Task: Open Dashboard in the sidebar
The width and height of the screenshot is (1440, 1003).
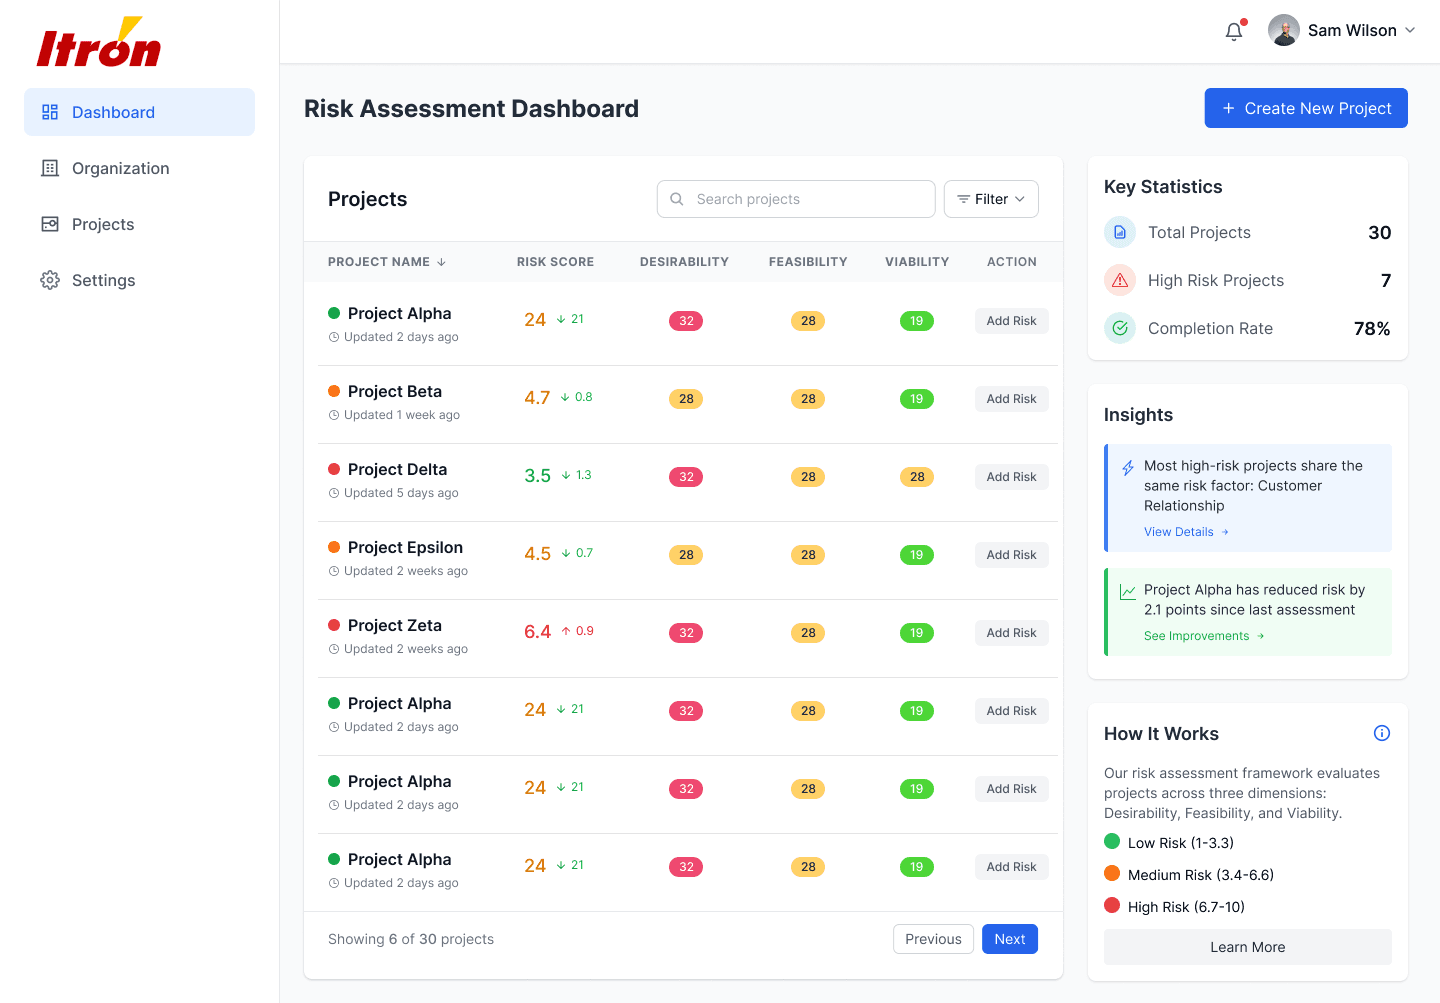Action: point(139,112)
